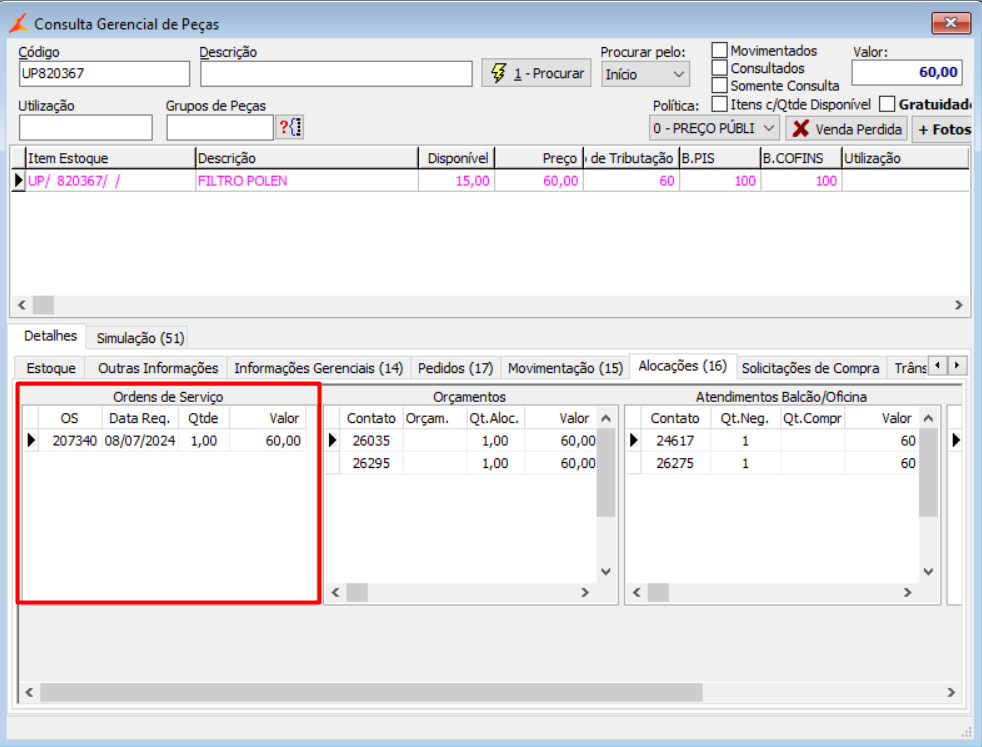Close the Consulta Gerencial de Peças window

[951, 23]
